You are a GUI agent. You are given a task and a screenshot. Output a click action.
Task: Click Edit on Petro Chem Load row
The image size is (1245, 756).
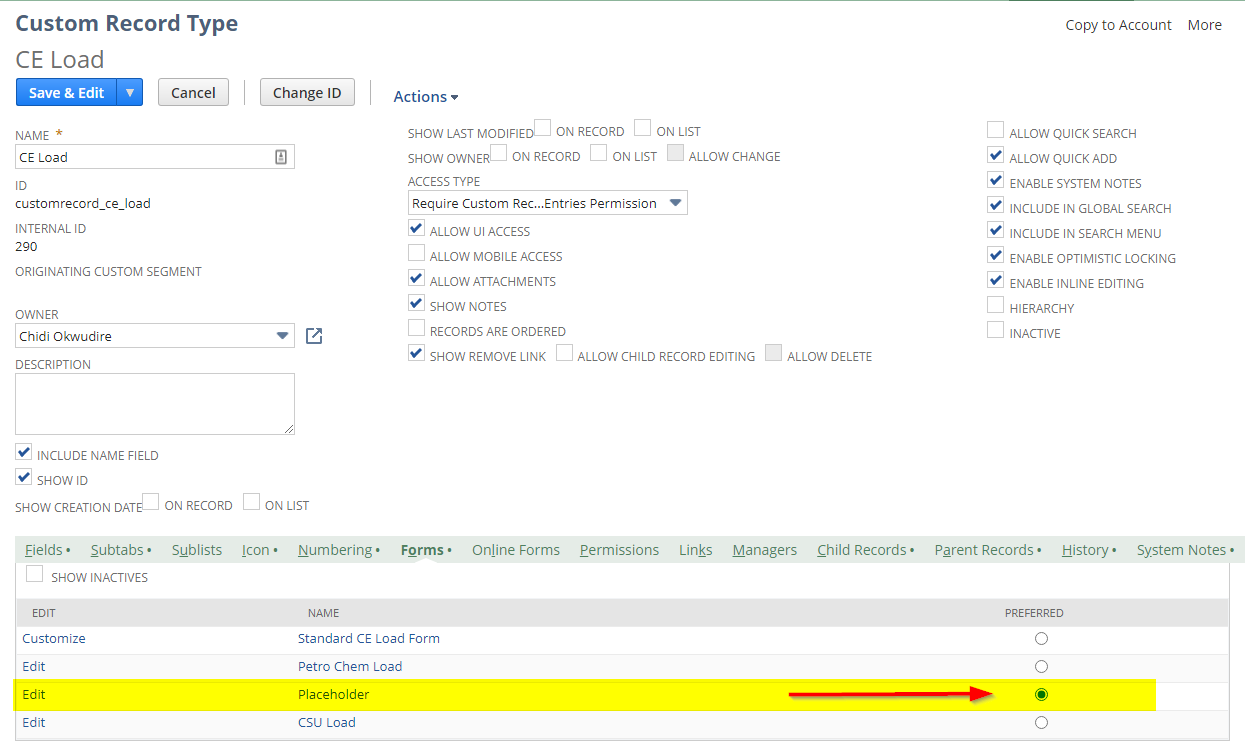click(34, 666)
